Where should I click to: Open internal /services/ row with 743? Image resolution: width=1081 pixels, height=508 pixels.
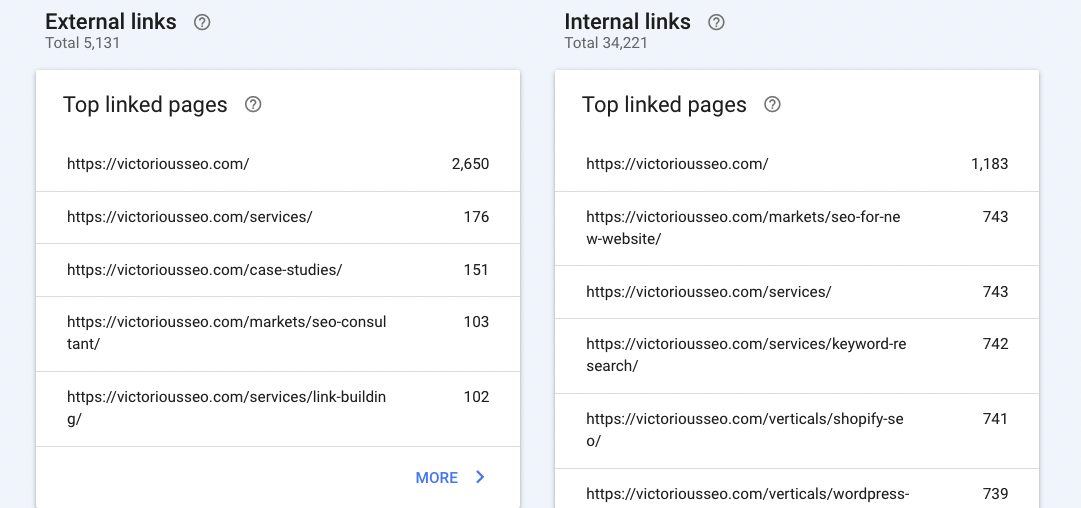797,292
